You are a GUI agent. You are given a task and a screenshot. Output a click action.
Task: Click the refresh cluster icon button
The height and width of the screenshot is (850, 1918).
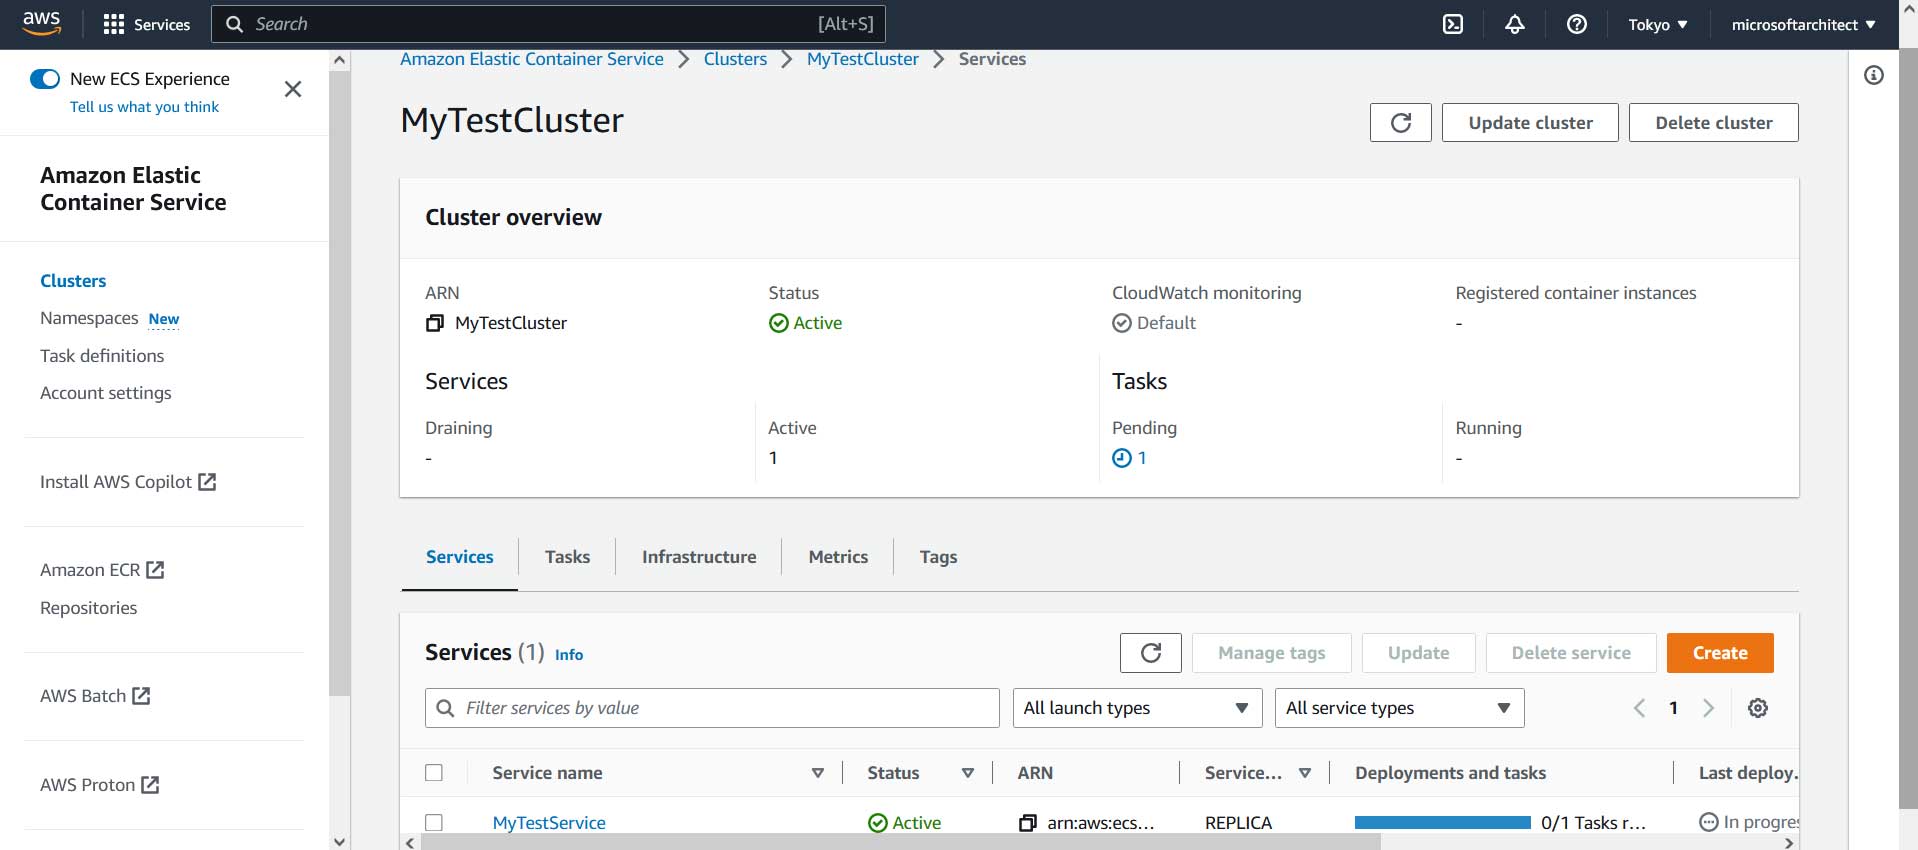(x=1401, y=122)
